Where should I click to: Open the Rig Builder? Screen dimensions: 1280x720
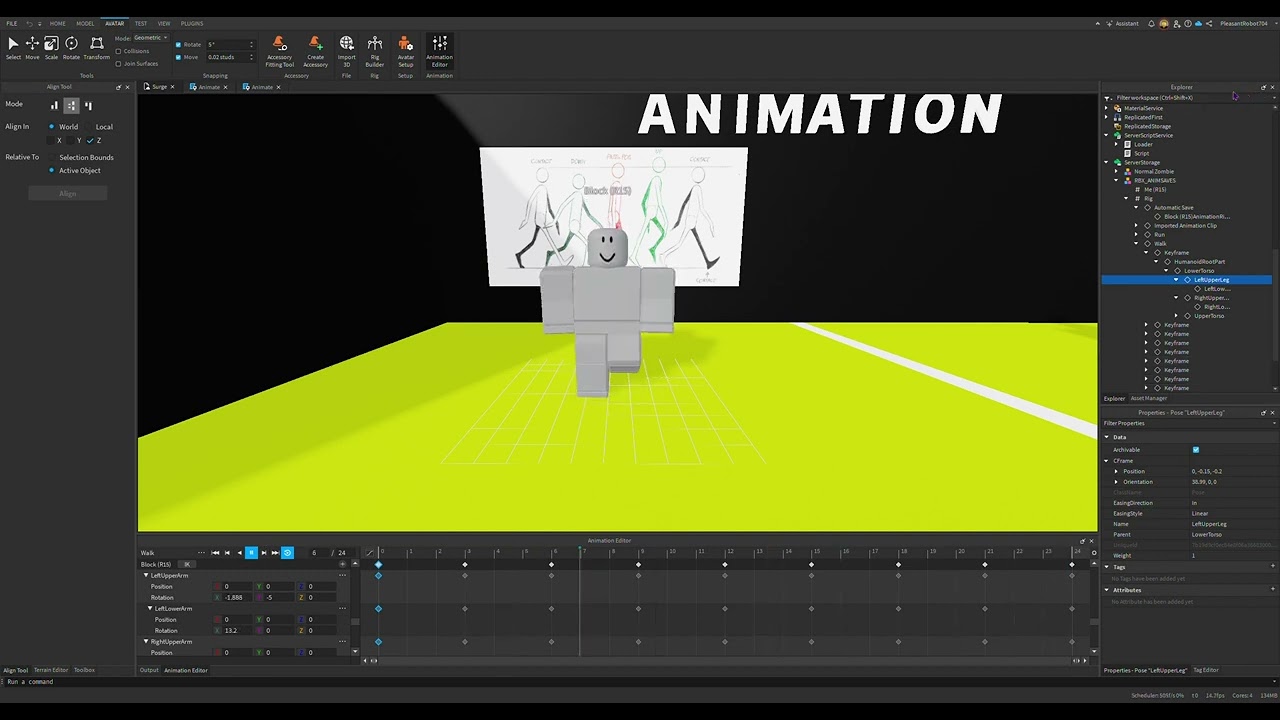(x=375, y=50)
